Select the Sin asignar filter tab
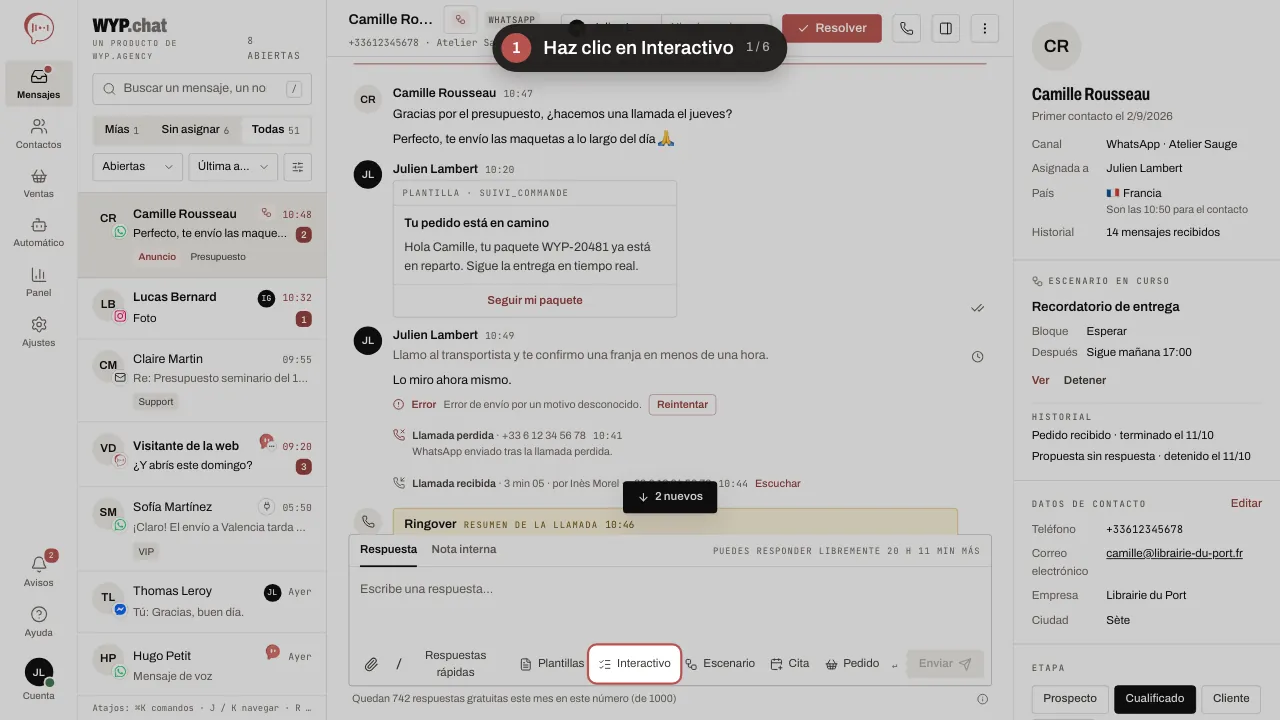 [195, 130]
